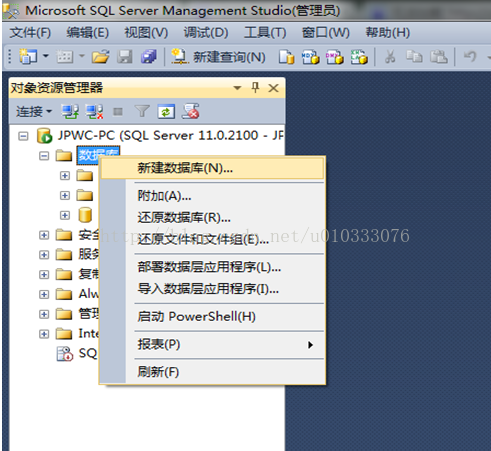491x451 pixels.
Task: Click the Database Engine Query icon
Action: click(287, 57)
